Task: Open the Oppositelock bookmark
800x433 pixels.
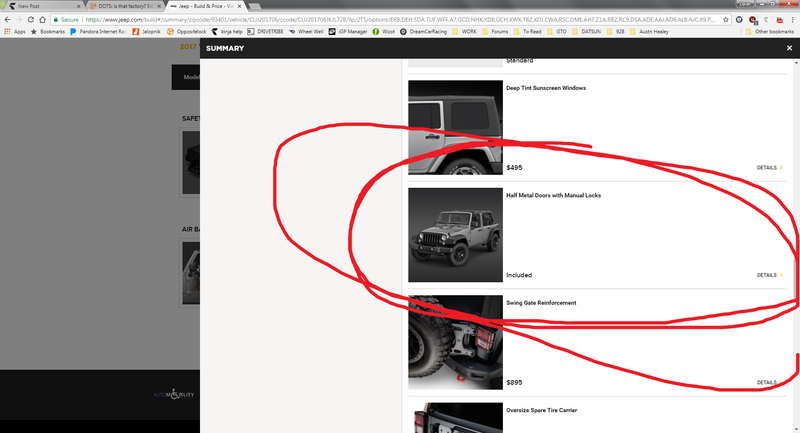Action: point(187,32)
